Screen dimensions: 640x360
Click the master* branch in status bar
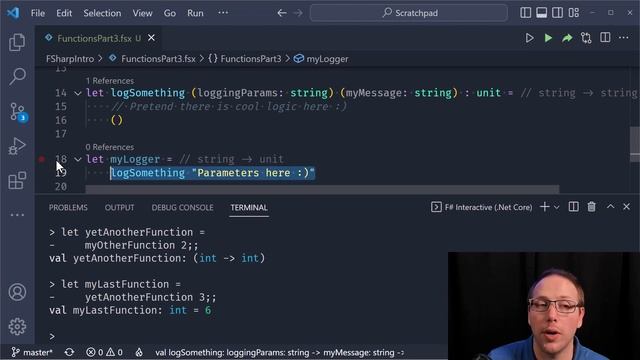point(32,352)
